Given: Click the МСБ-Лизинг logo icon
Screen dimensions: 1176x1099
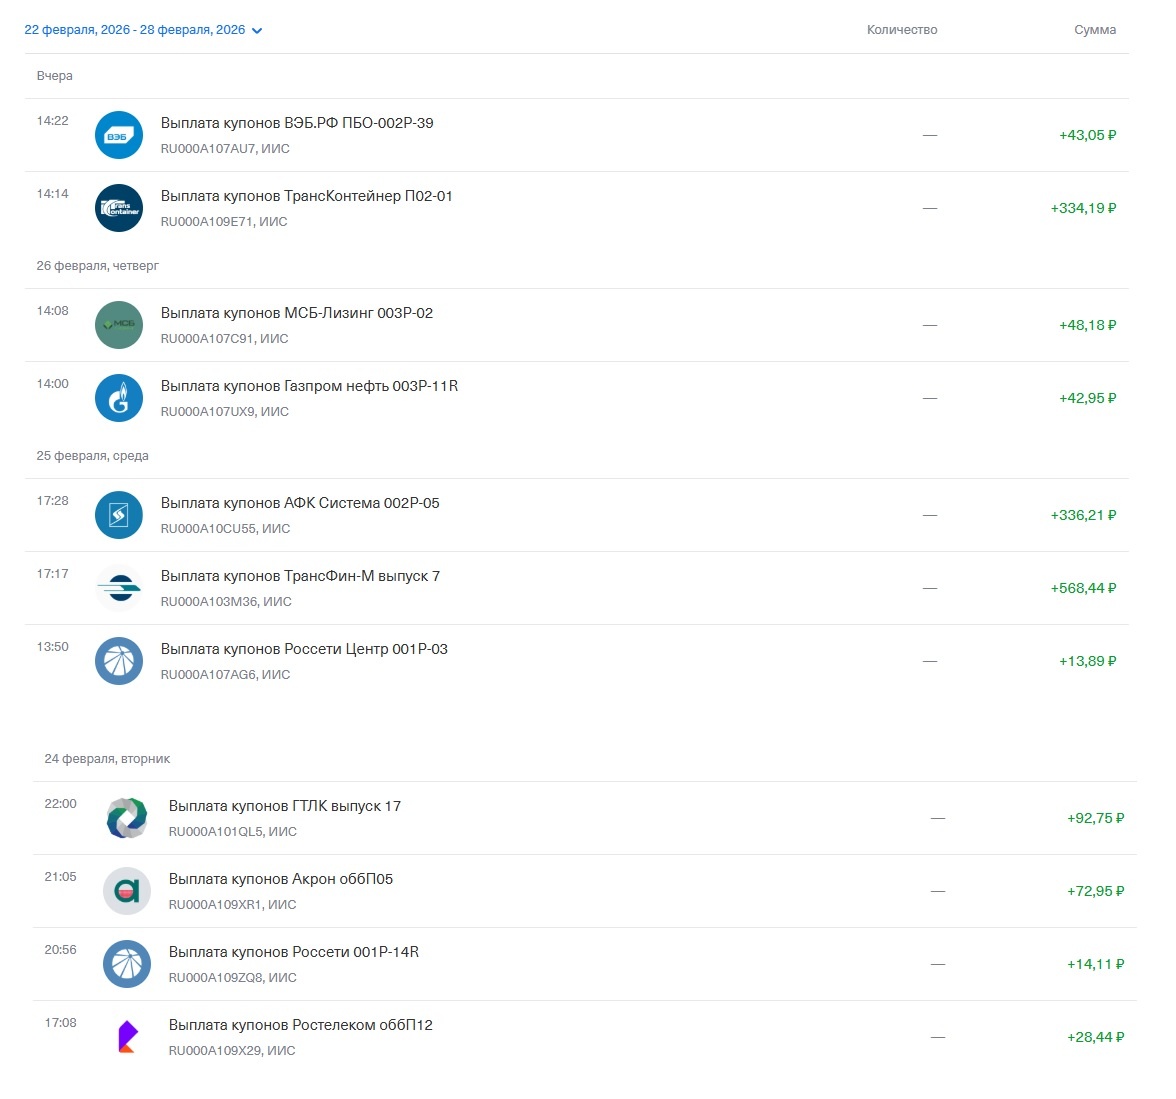Looking at the screenshot, I should tap(118, 325).
